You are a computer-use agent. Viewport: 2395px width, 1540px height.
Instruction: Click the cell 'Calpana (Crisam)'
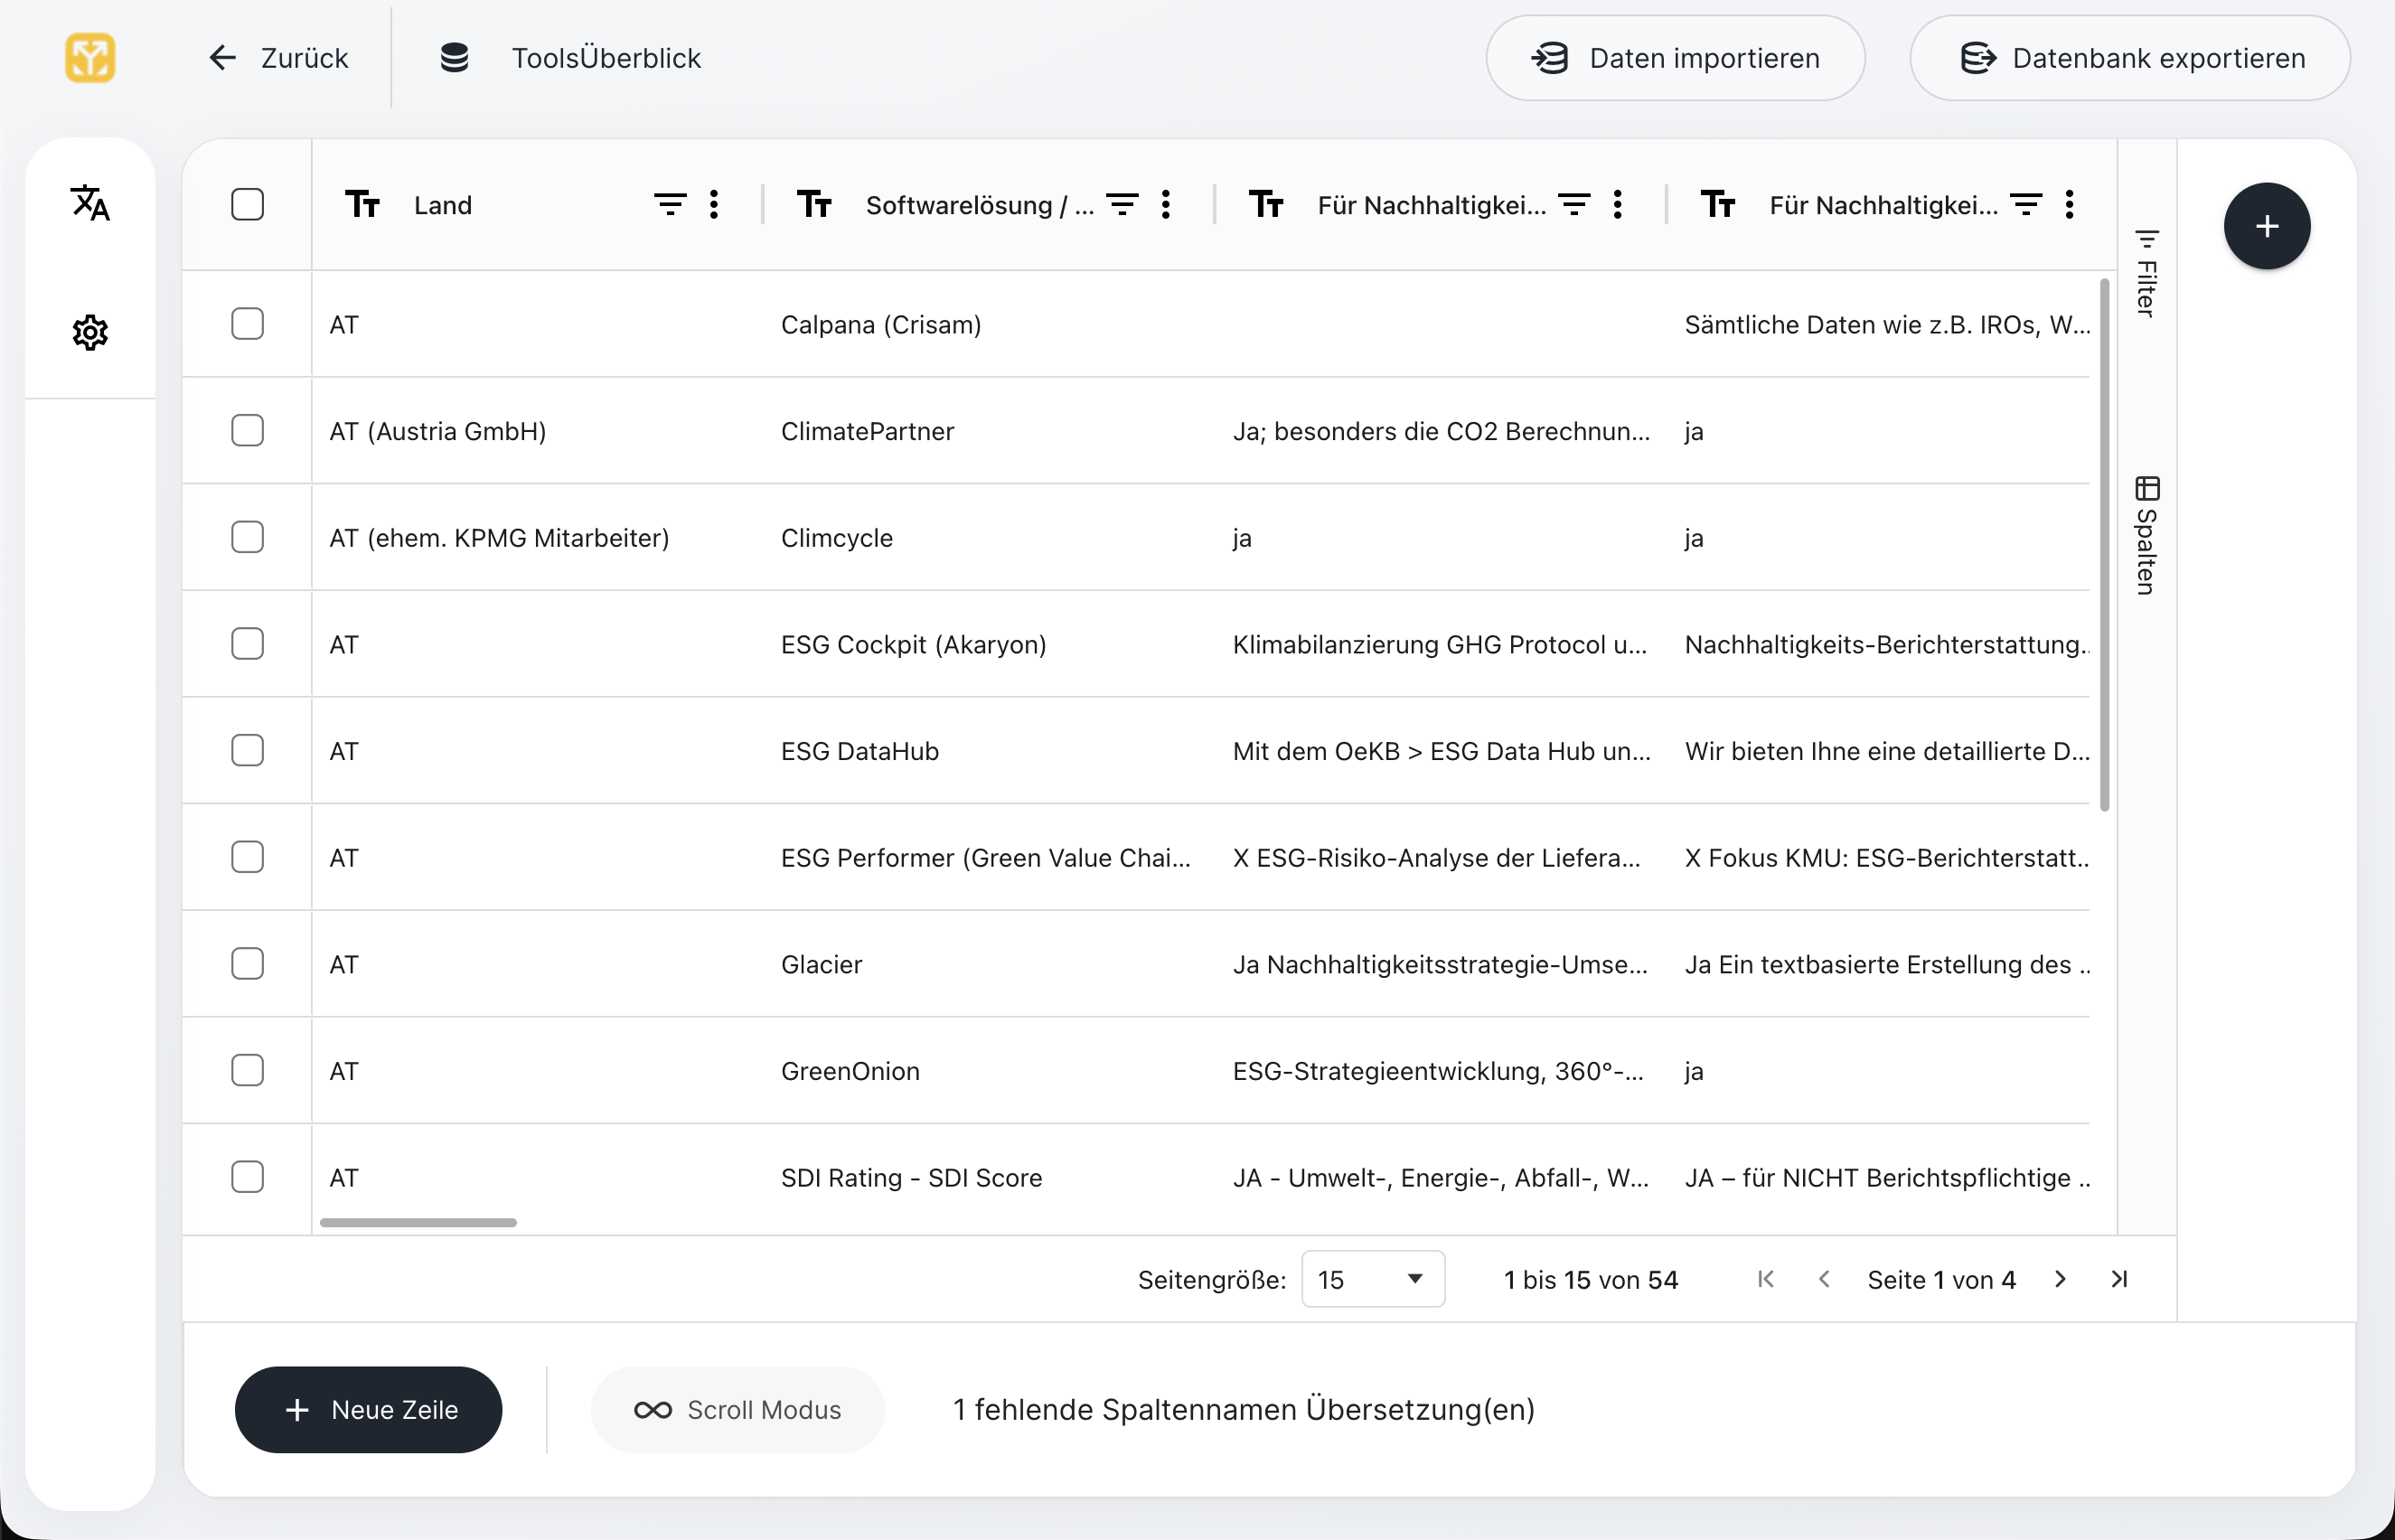[x=989, y=324]
